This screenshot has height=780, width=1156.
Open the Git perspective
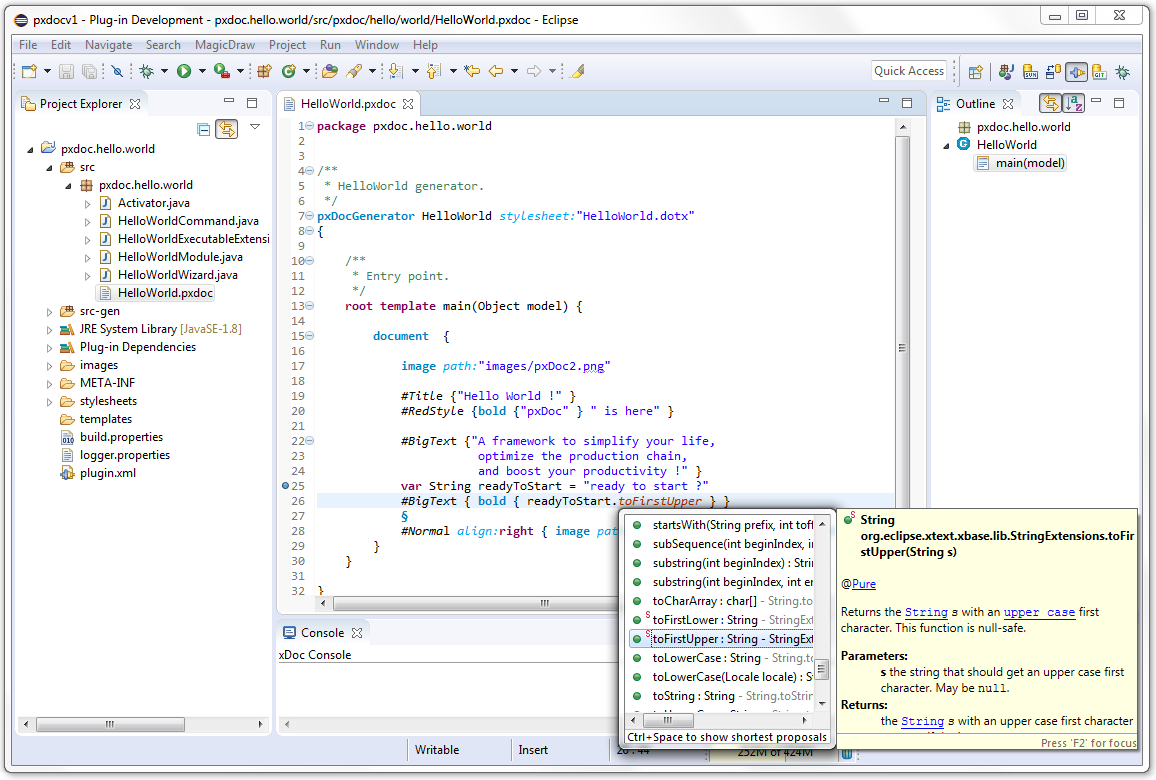[1099, 72]
